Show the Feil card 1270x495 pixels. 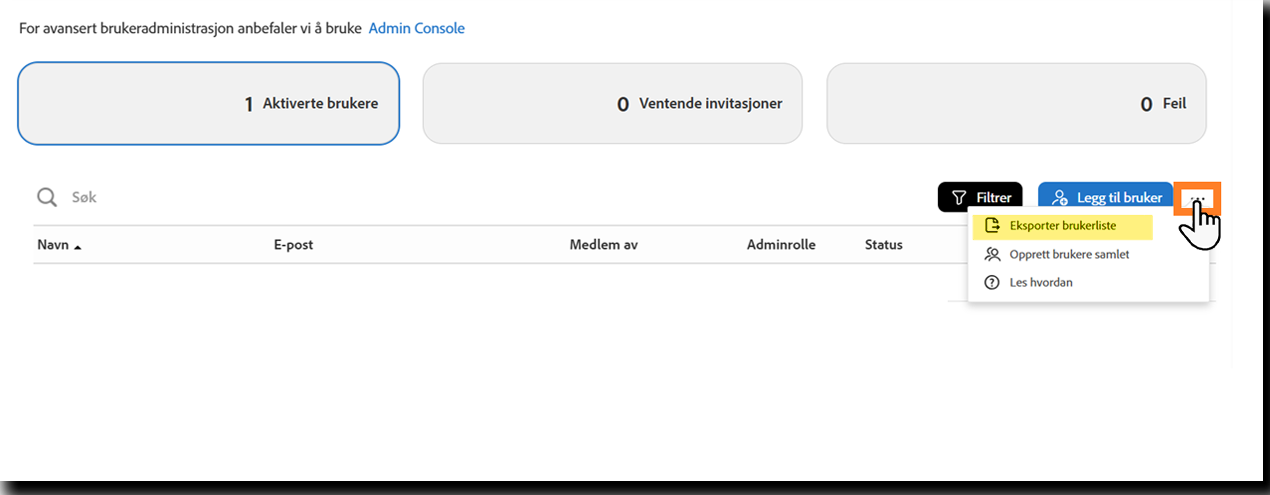1016,104
